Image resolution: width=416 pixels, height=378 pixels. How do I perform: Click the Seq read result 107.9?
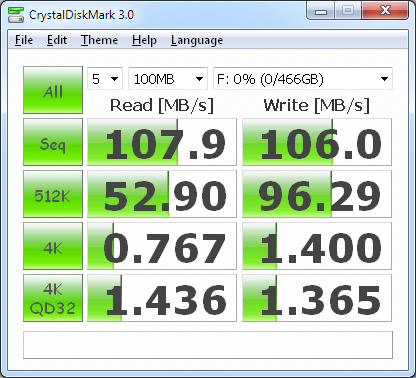point(162,142)
